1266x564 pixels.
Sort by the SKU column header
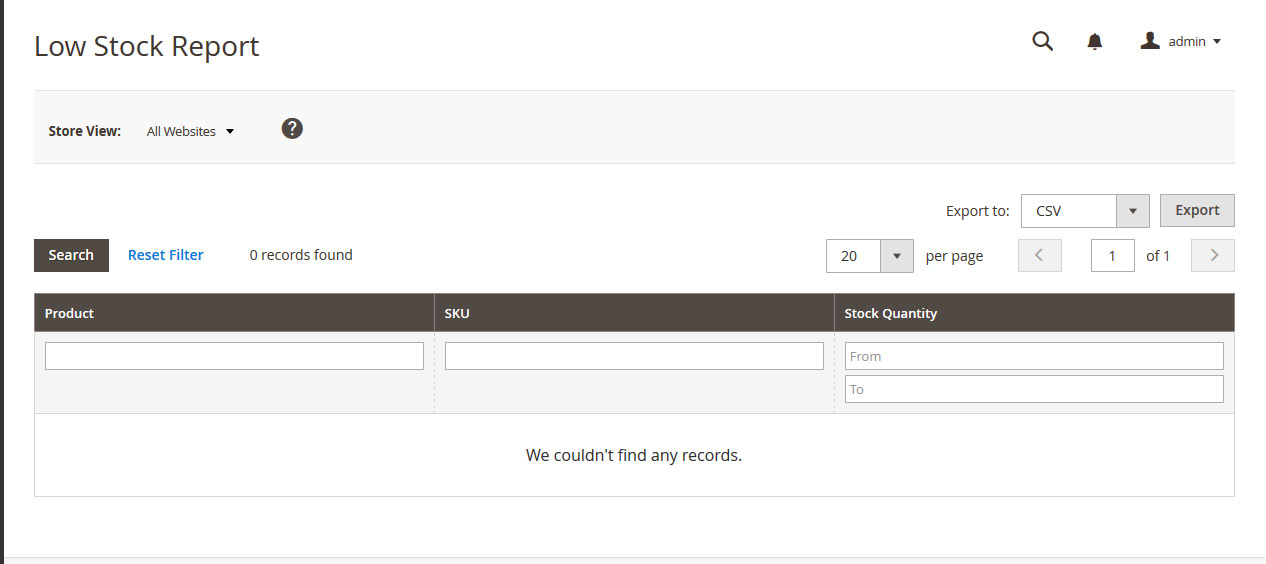pyautogui.click(x=457, y=313)
